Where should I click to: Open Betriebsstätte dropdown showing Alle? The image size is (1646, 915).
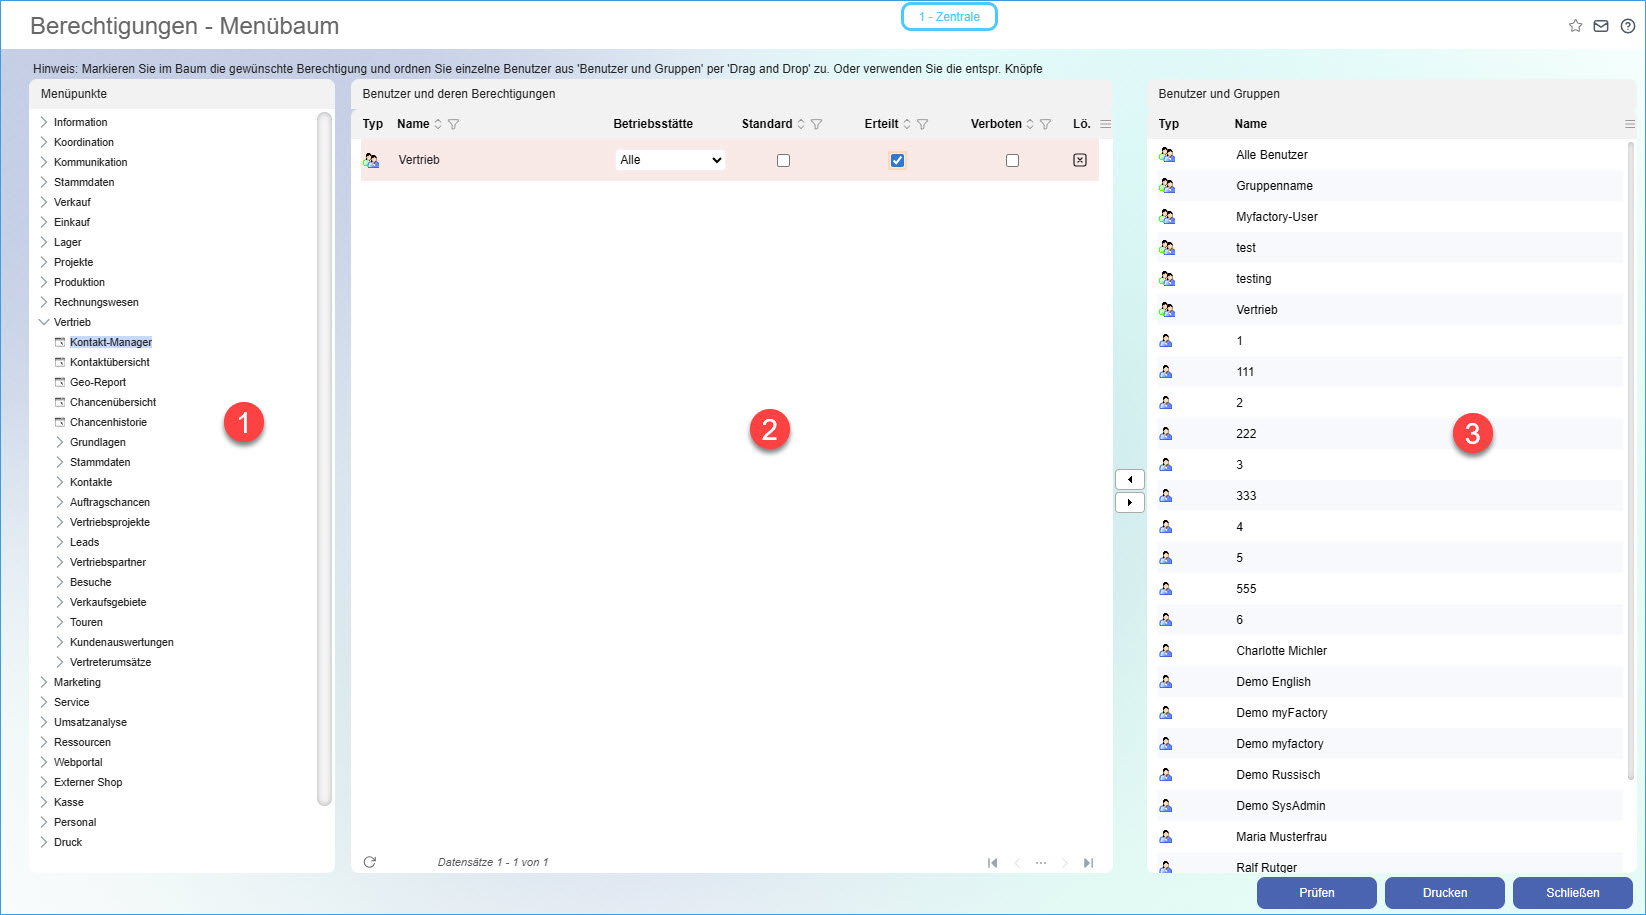tap(670, 160)
